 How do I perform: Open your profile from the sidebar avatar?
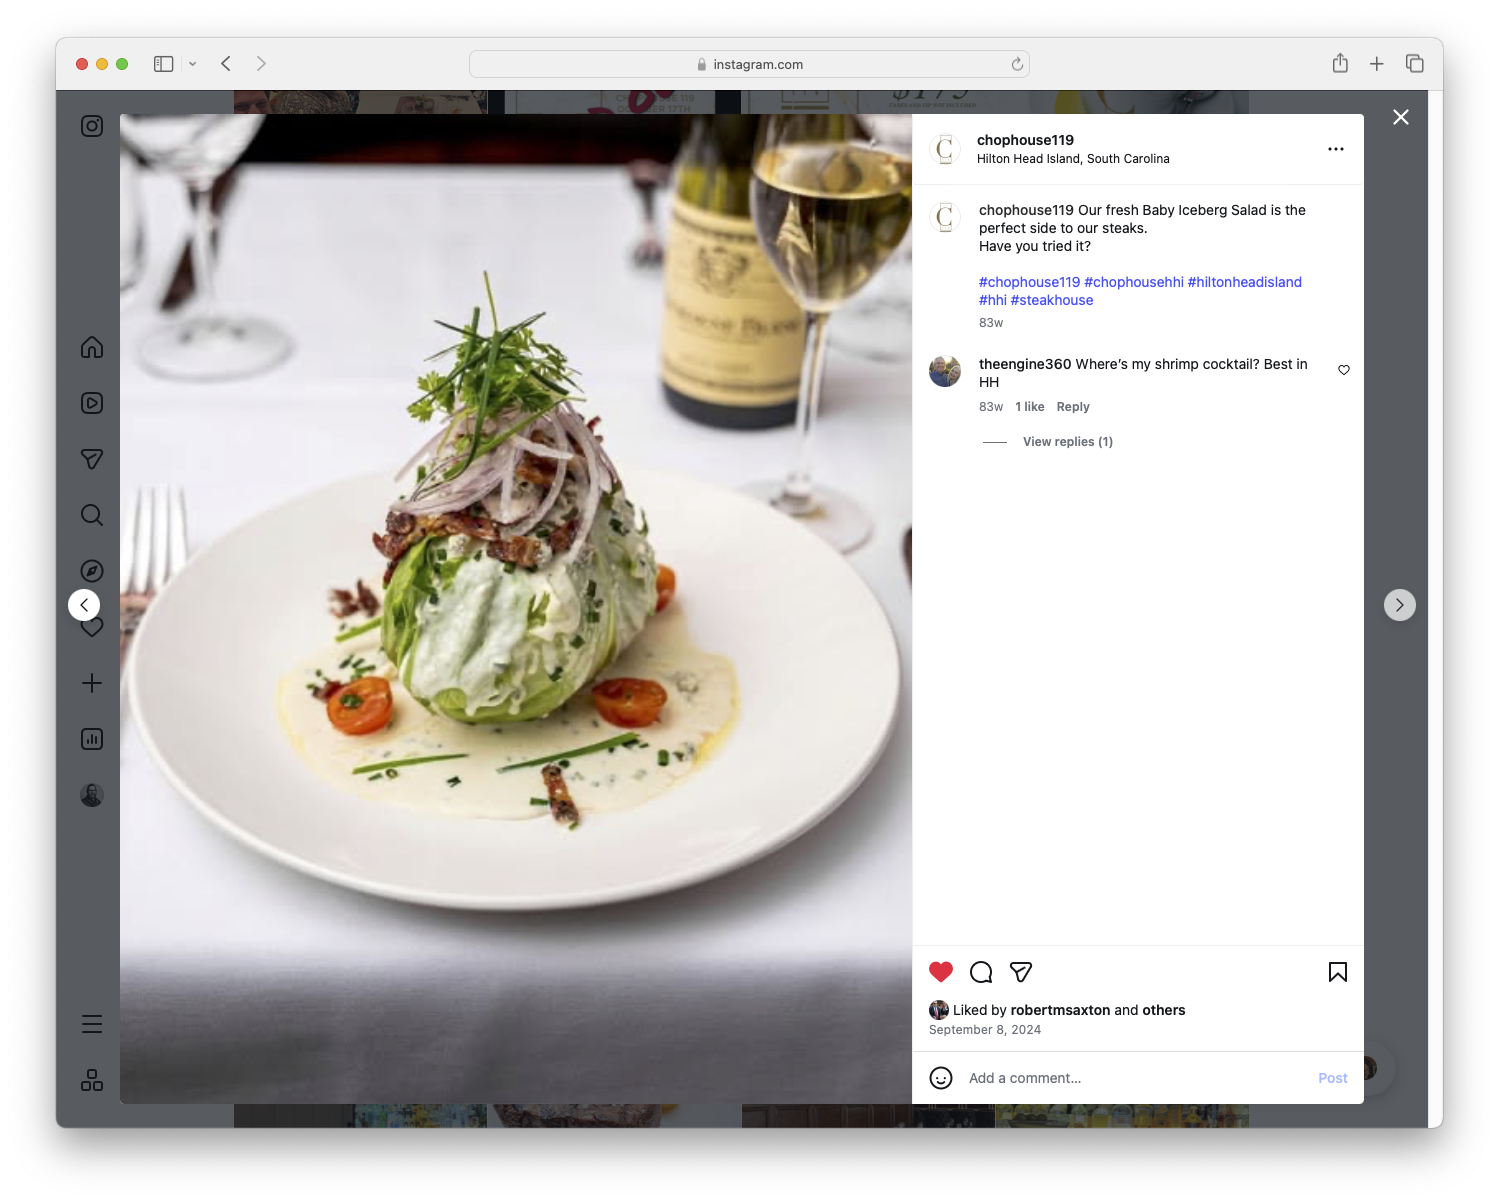pos(91,794)
